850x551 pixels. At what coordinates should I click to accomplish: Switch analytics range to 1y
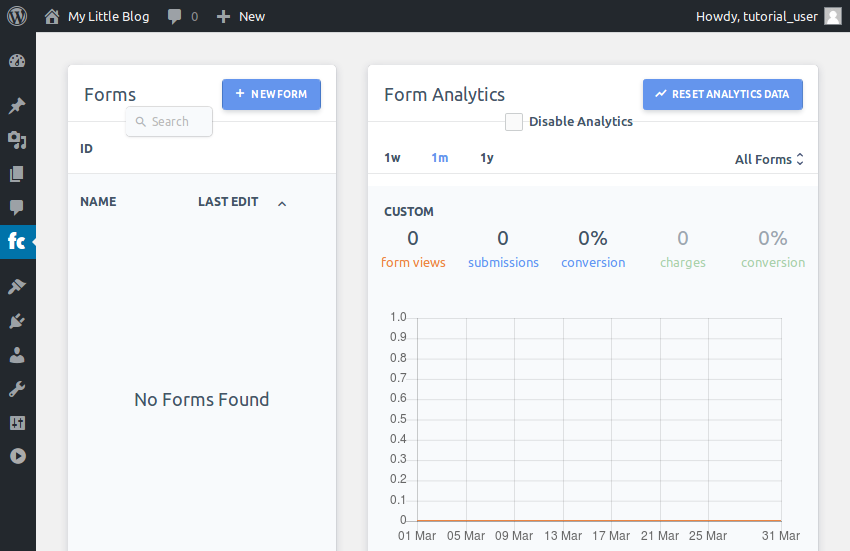487,158
